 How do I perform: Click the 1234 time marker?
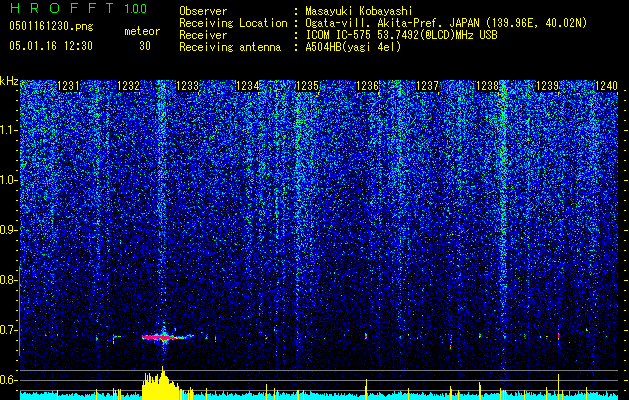(x=248, y=86)
